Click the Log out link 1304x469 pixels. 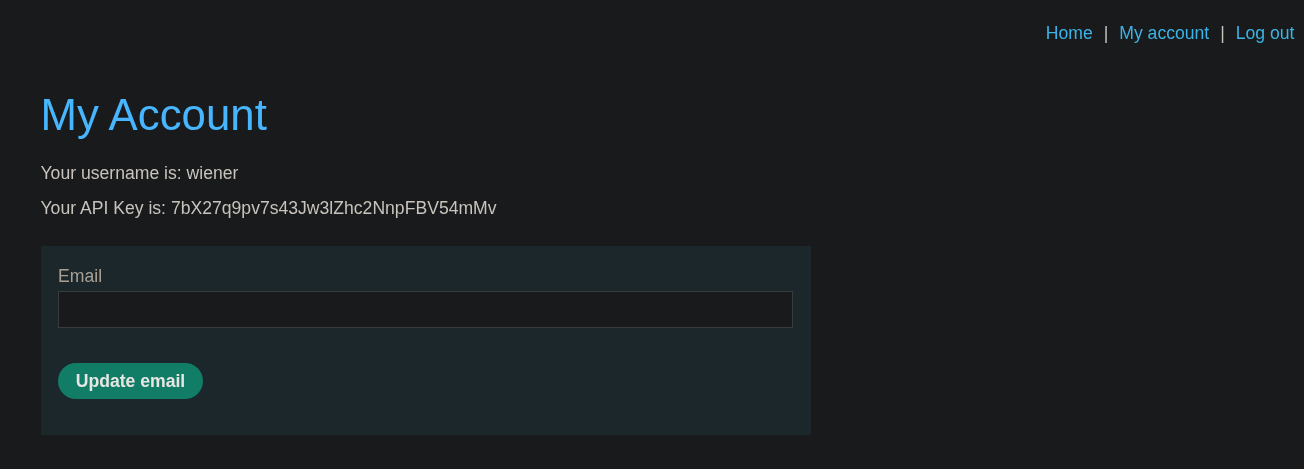[1264, 33]
